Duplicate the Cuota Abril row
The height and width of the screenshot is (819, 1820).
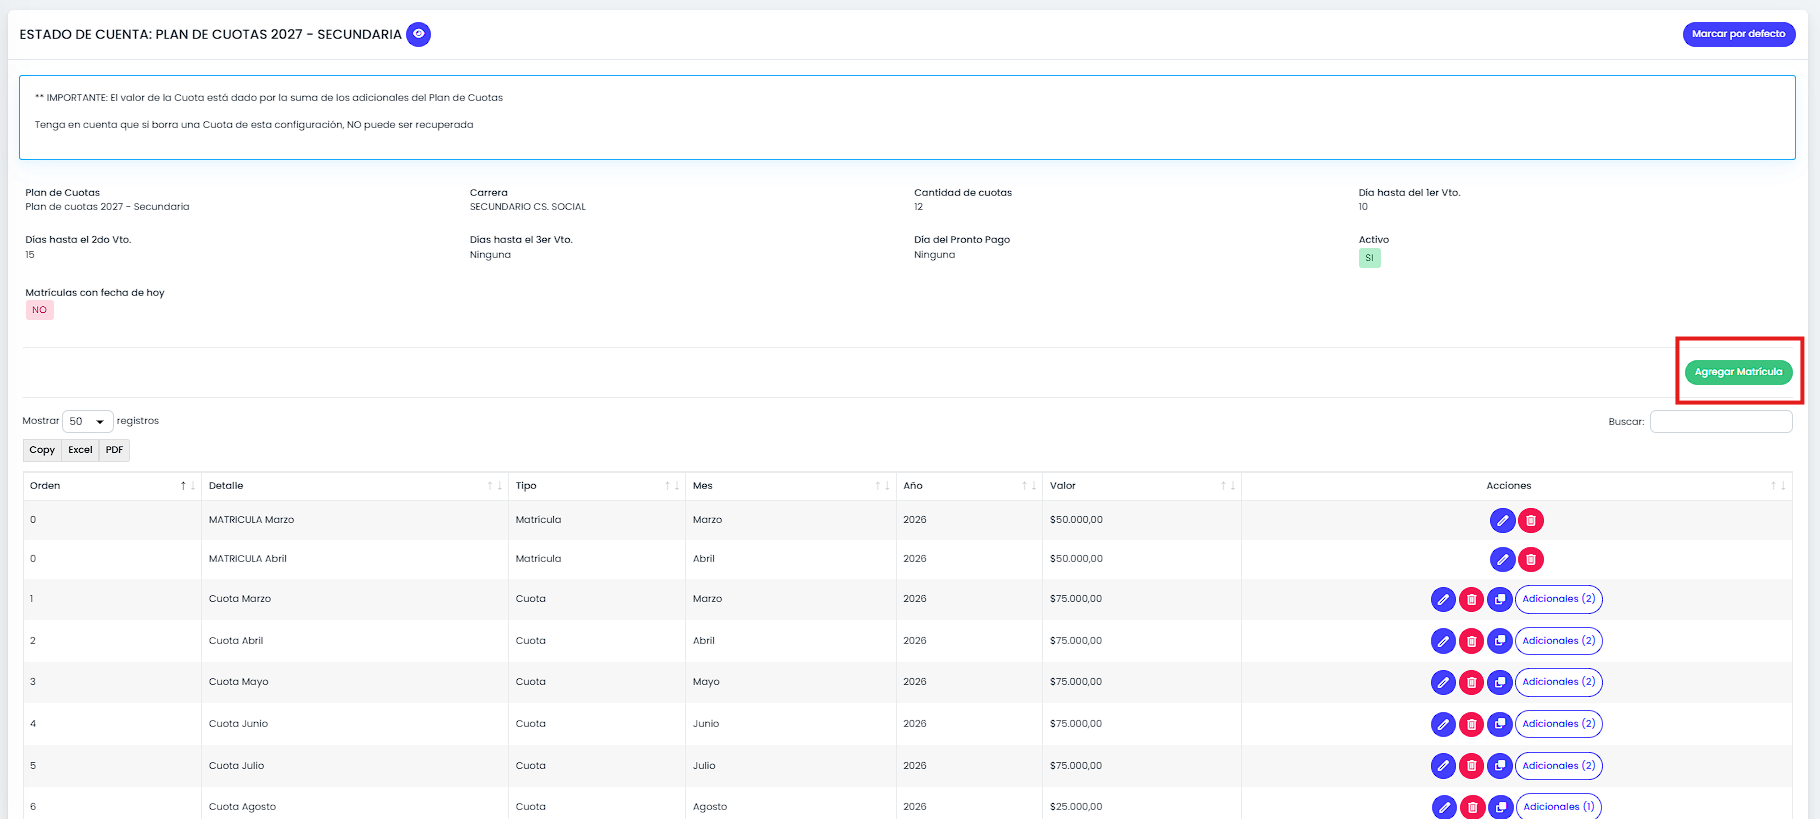pos(1500,641)
